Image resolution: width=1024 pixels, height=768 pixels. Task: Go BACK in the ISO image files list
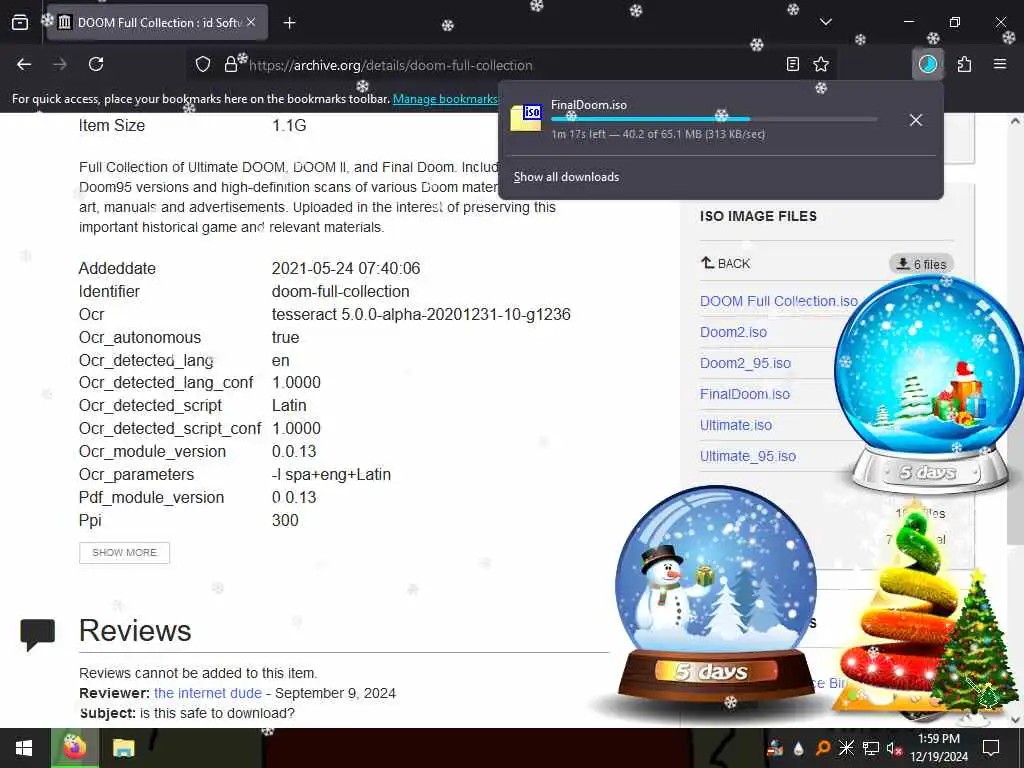726,264
